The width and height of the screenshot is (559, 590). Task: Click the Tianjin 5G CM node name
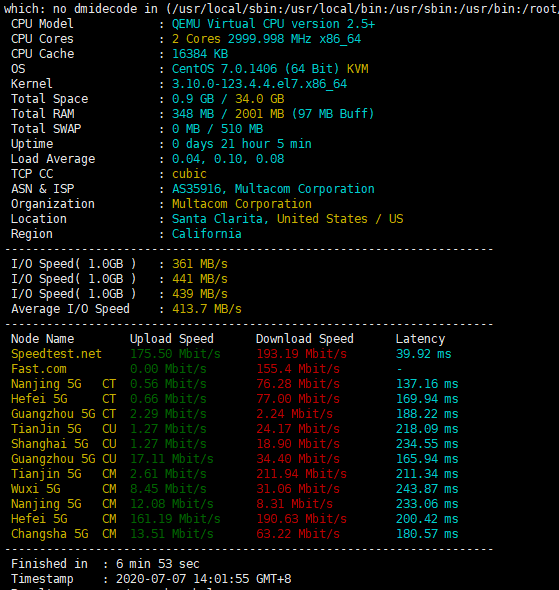pyautogui.click(x=63, y=474)
